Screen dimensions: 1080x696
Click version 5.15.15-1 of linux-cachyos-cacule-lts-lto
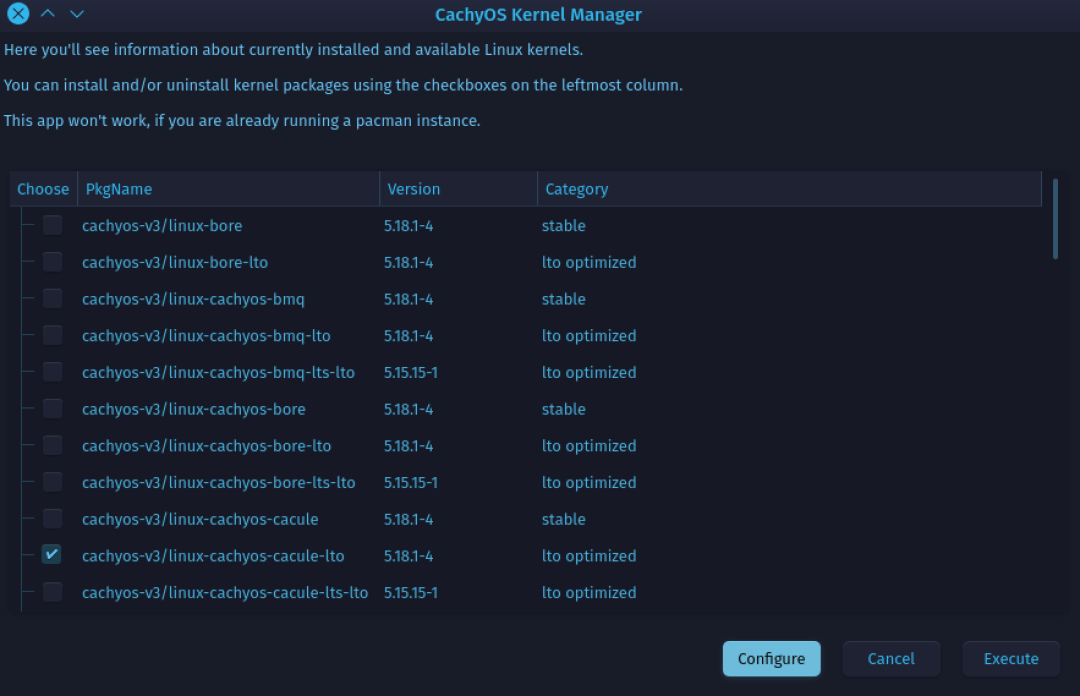(x=411, y=592)
